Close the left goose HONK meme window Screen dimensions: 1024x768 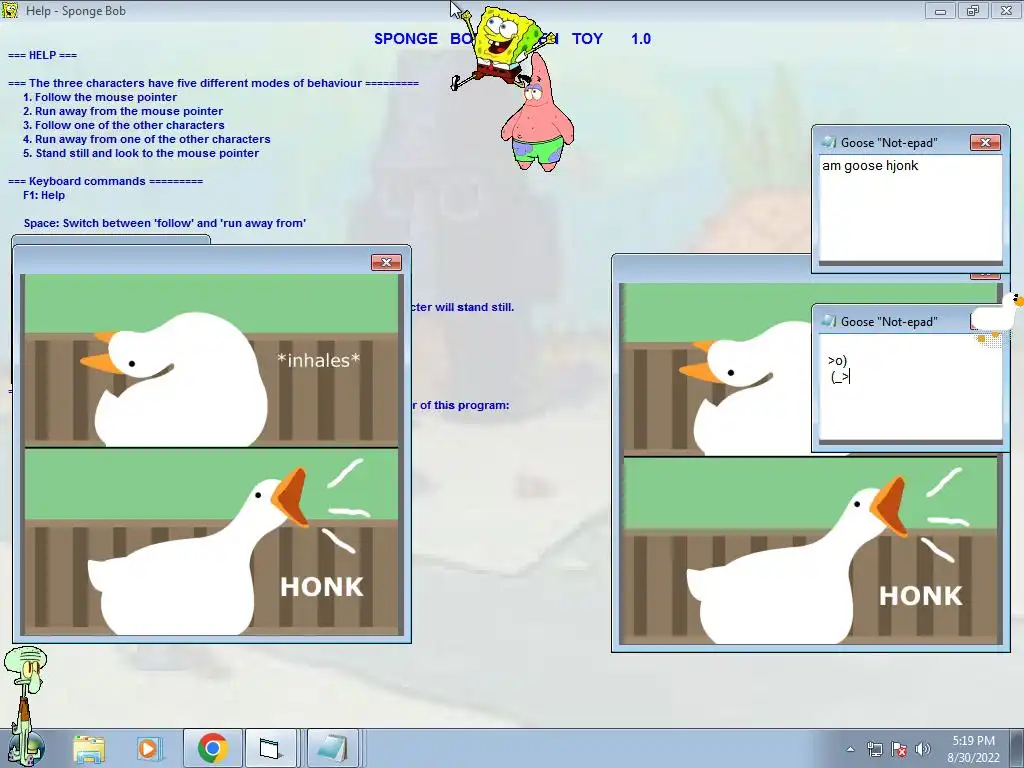click(x=386, y=263)
